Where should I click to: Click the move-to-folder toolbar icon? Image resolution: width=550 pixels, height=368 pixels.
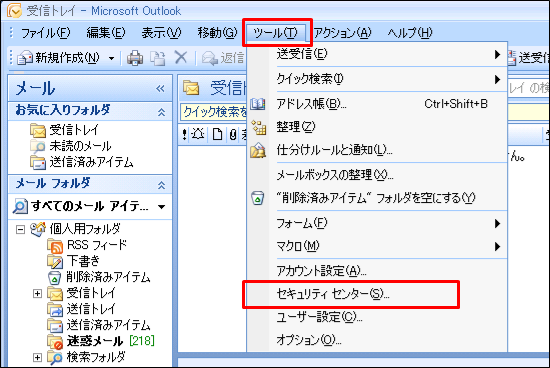[x=158, y=58]
